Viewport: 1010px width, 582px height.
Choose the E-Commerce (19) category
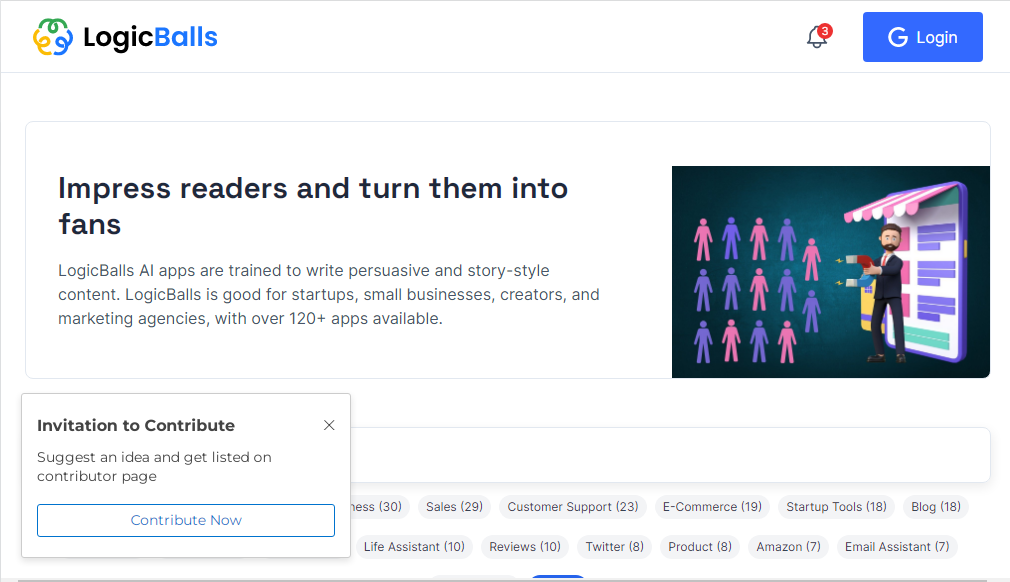pyautogui.click(x=712, y=507)
